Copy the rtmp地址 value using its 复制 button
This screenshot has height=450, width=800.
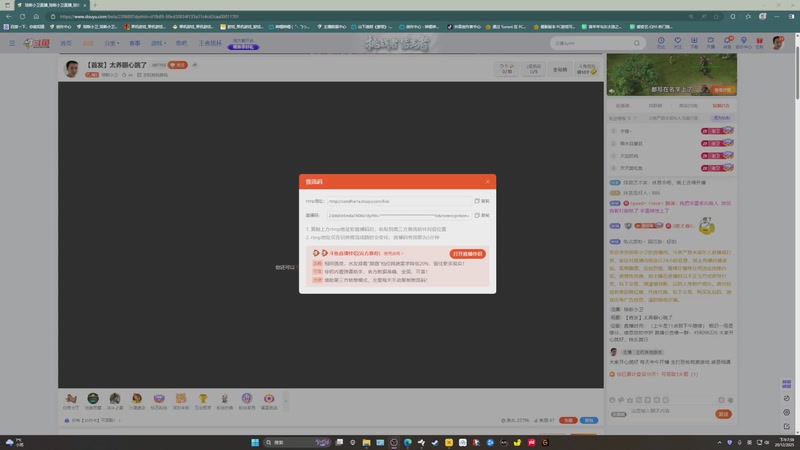[x=482, y=201]
